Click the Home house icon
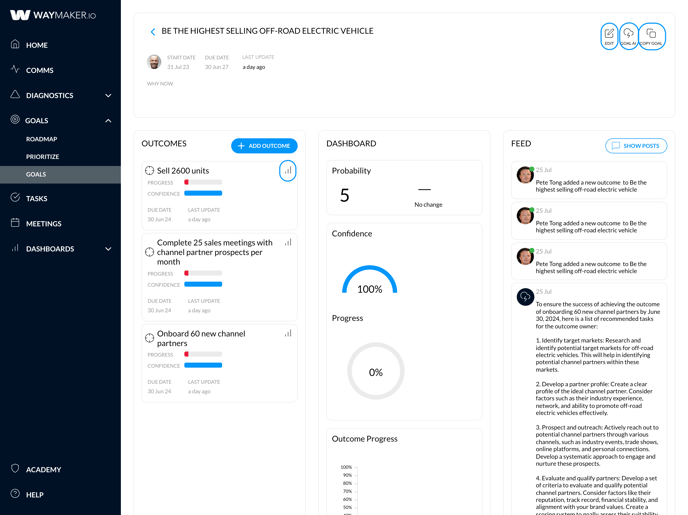This screenshot has width=688, height=515. [x=15, y=44]
